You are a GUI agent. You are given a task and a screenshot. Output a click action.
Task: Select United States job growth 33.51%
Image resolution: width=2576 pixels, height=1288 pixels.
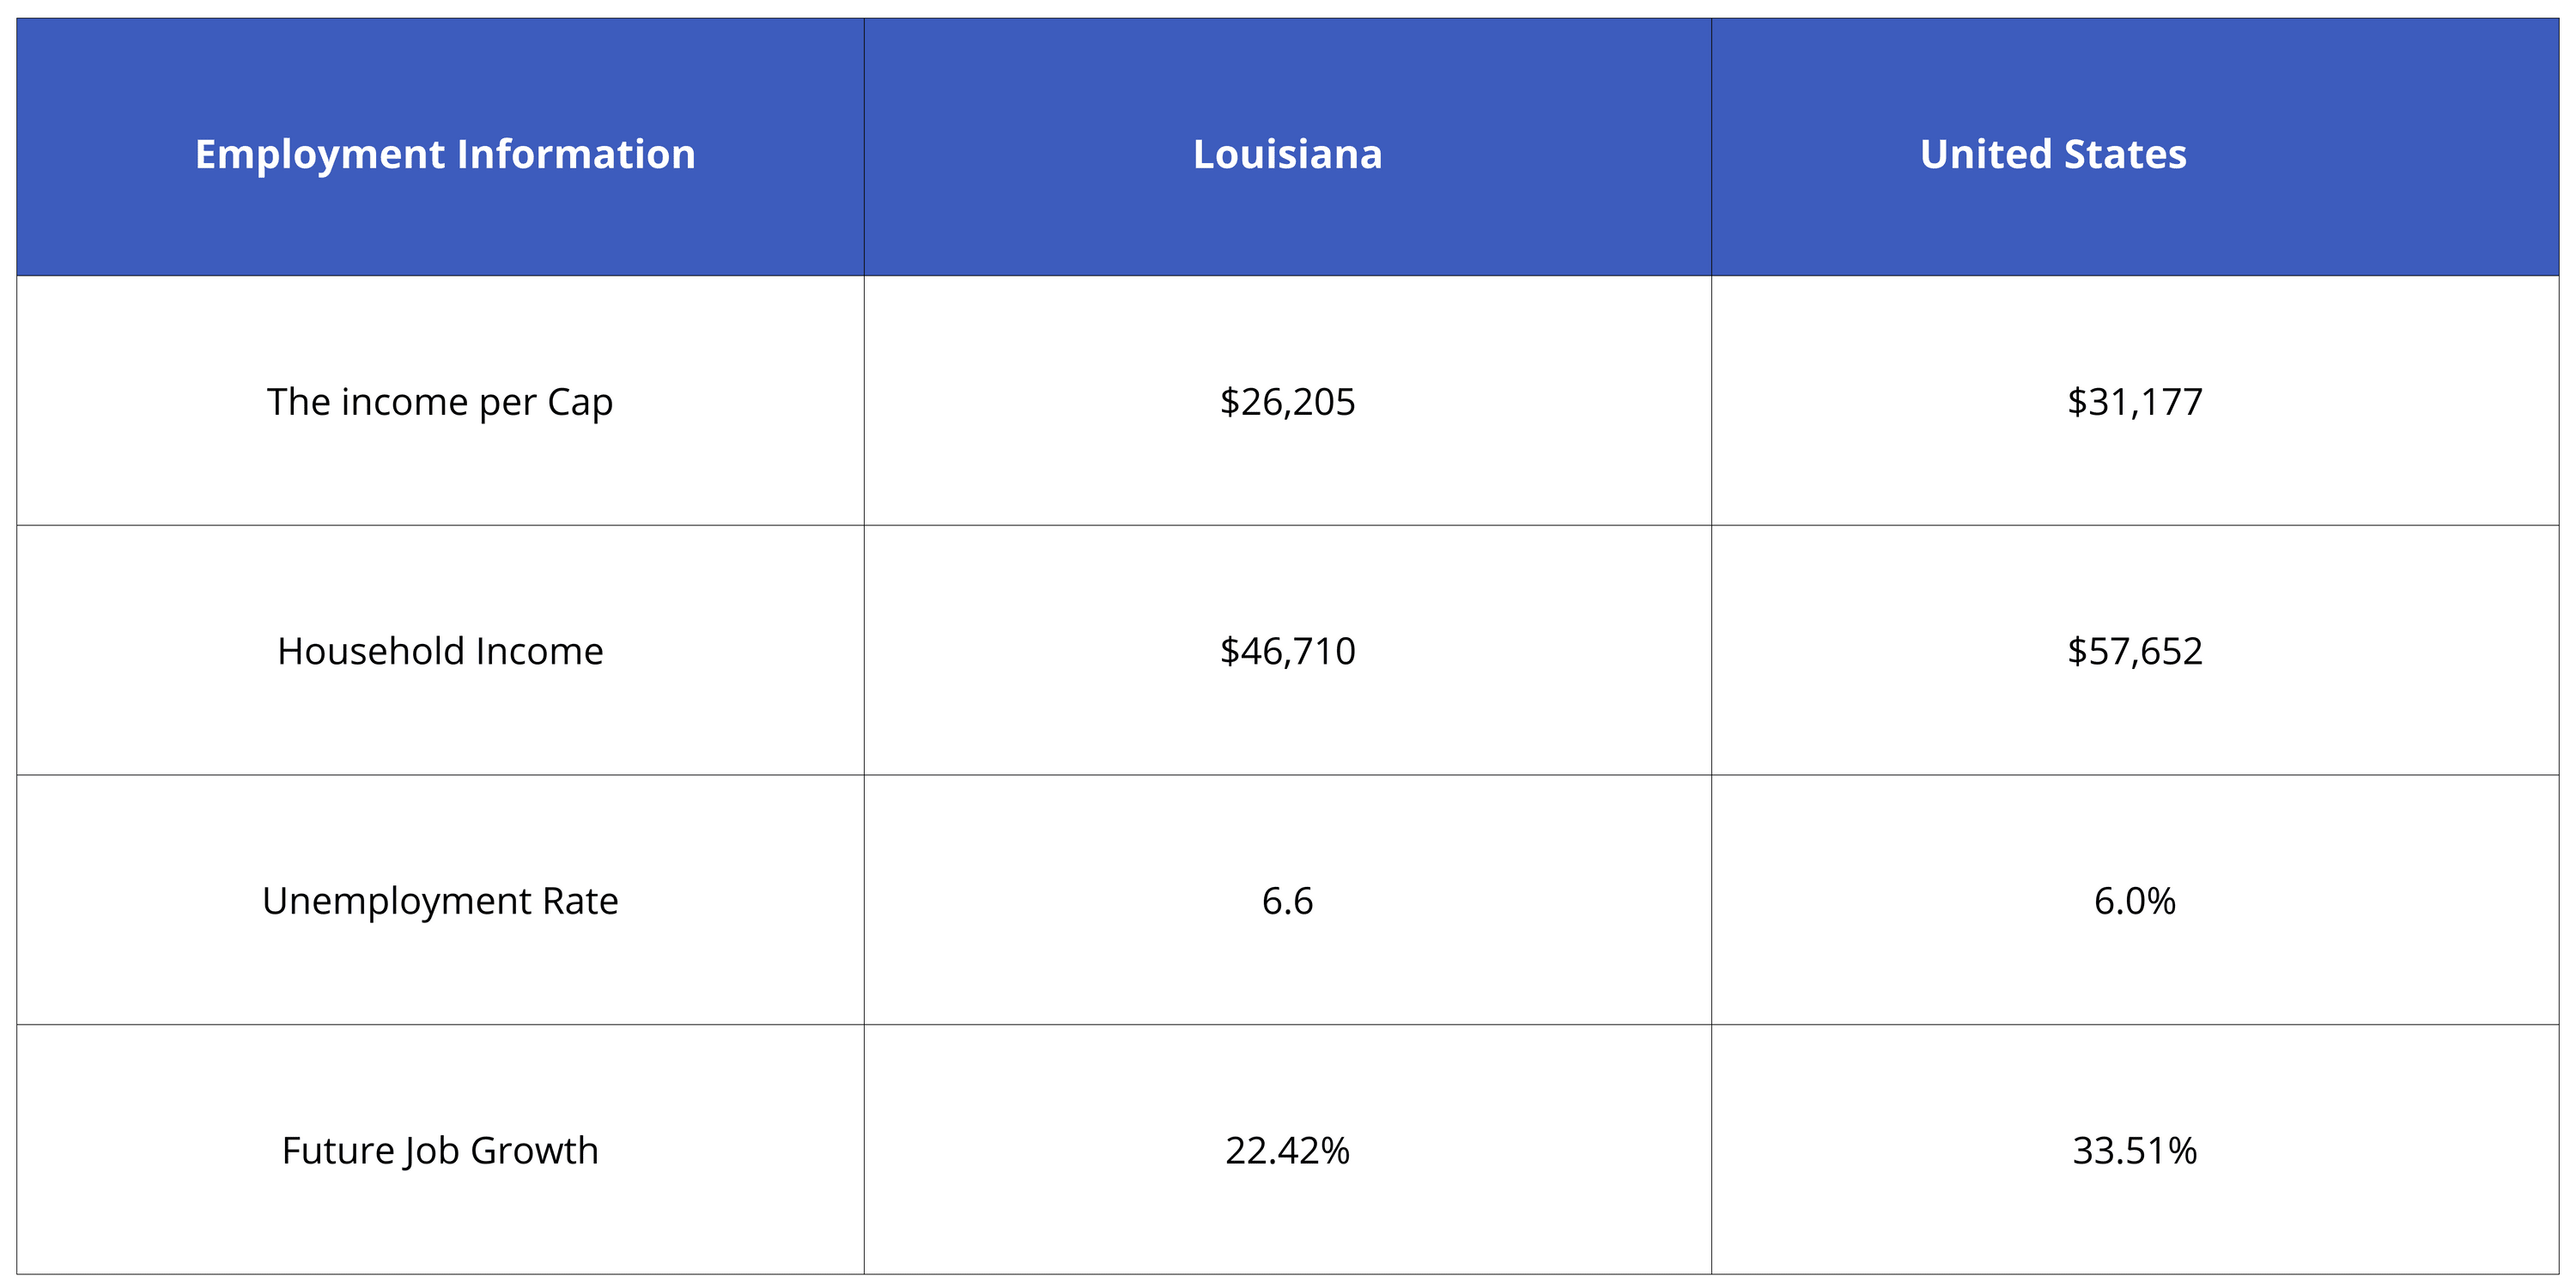(x=2135, y=1150)
